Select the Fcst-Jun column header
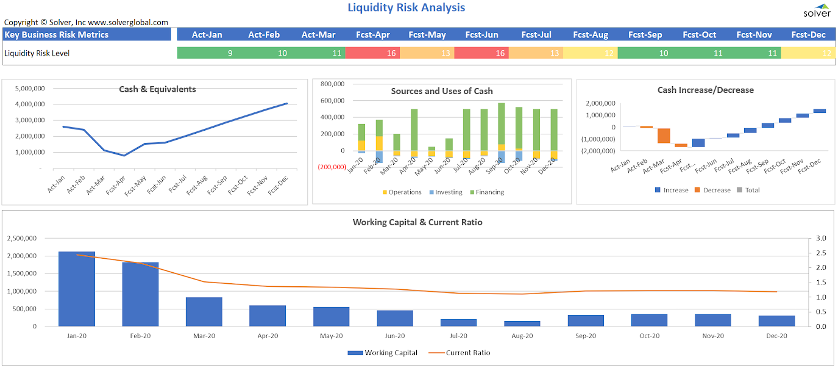Screen dimensions: 838x372 coord(482,35)
